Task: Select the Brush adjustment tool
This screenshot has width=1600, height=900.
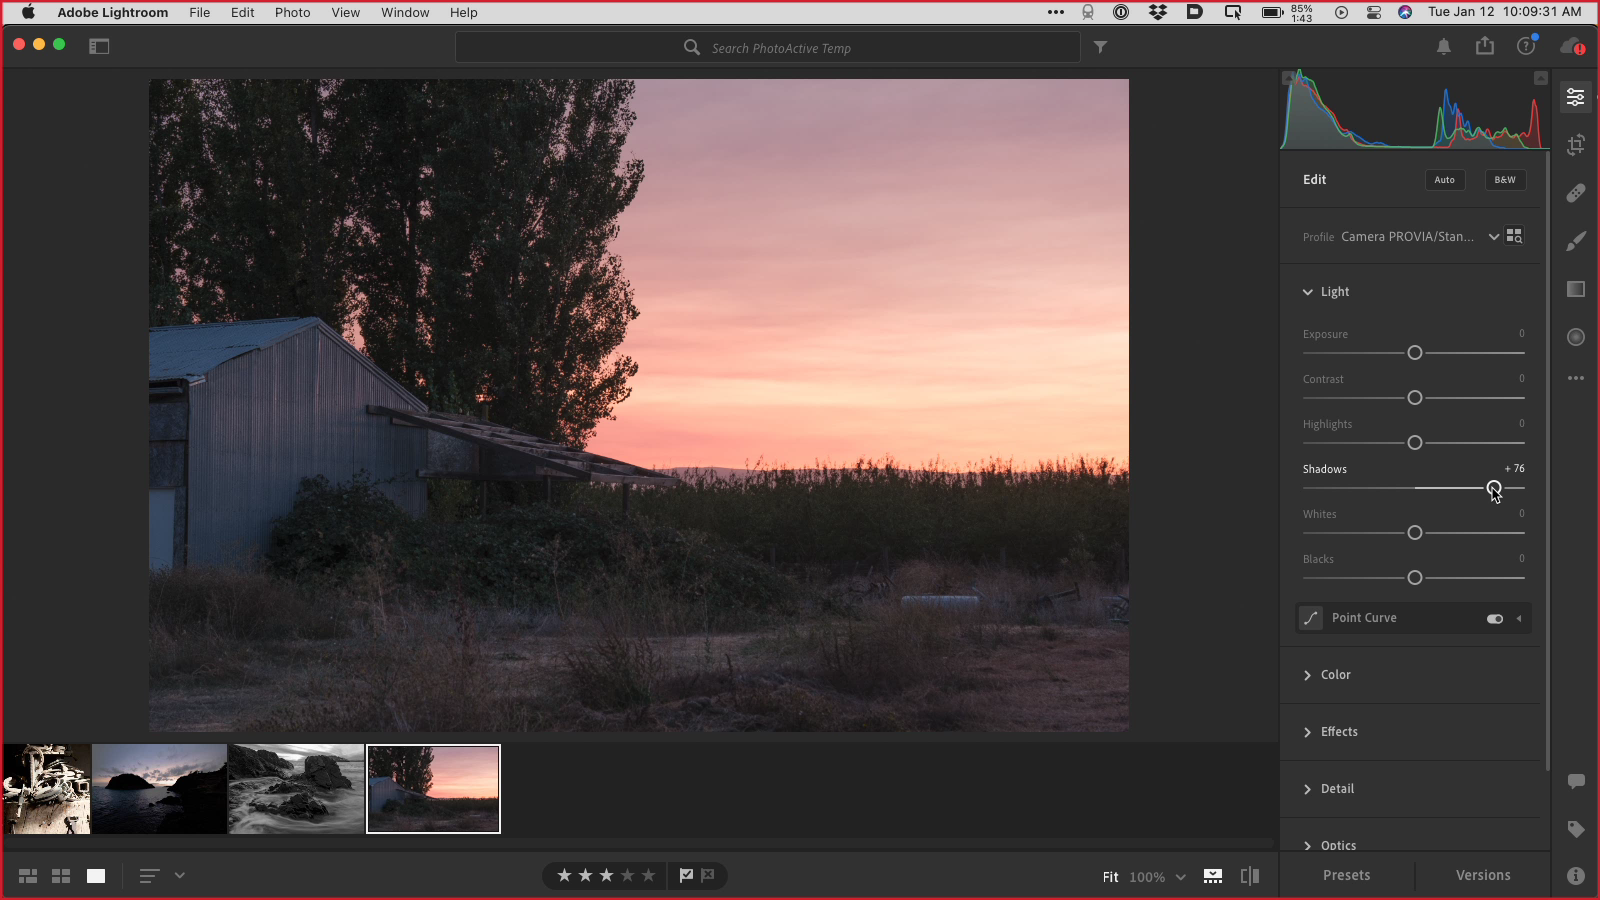Action: (x=1576, y=241)
